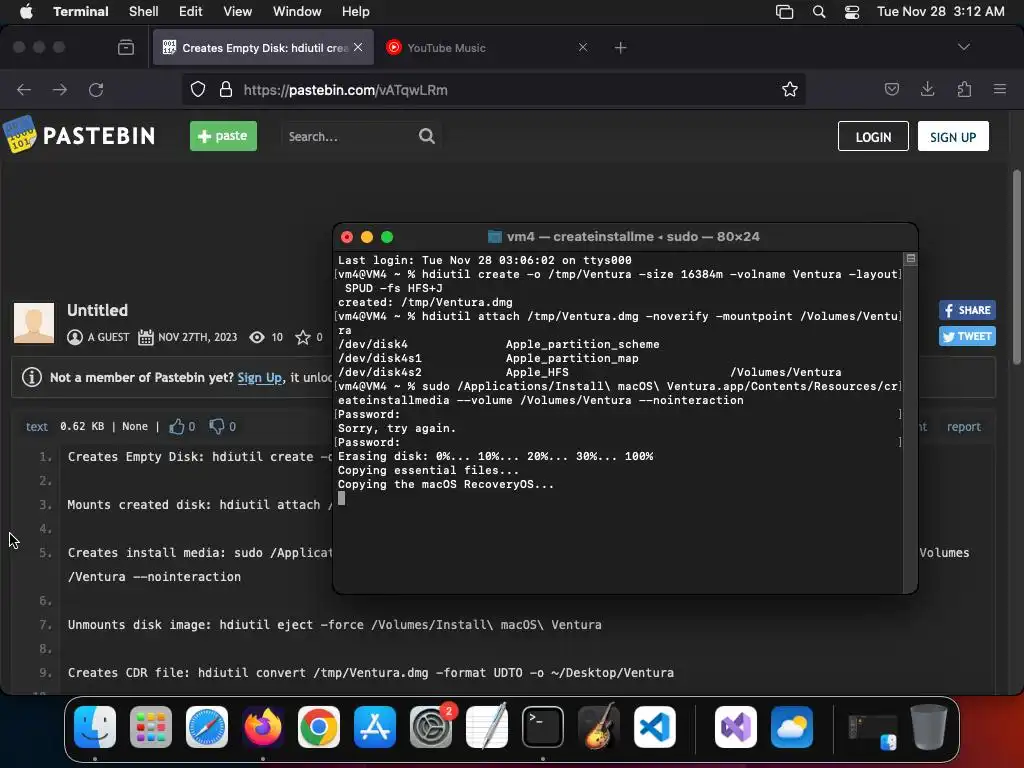Click line 7 Unmounts disk image text
Viewport: 1024px width, 768px height.
[x=334, y=624]
